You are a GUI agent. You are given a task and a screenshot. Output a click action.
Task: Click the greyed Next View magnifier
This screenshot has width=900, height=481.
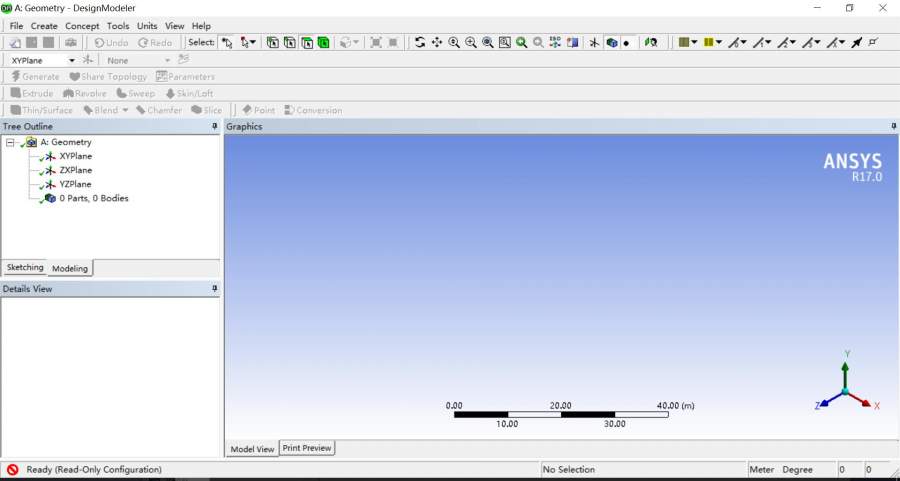pos(538,42)
